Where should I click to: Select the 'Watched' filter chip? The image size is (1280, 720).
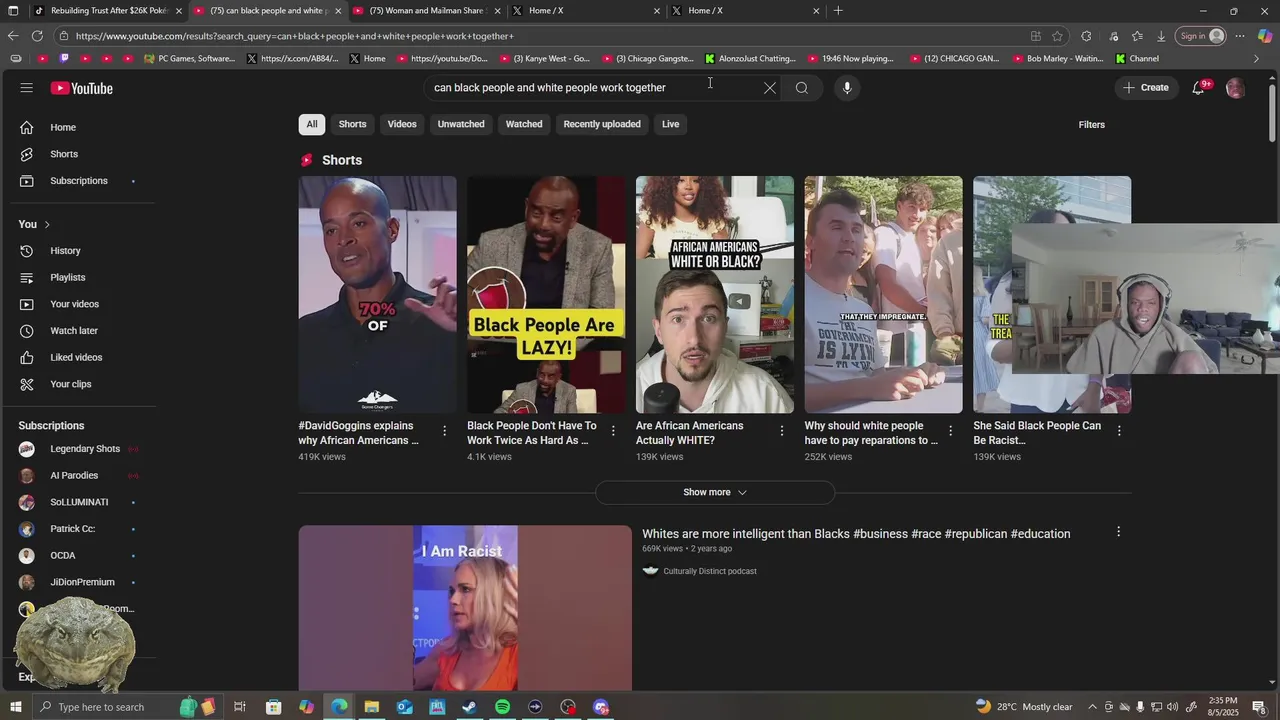click(x=524, y=124)
